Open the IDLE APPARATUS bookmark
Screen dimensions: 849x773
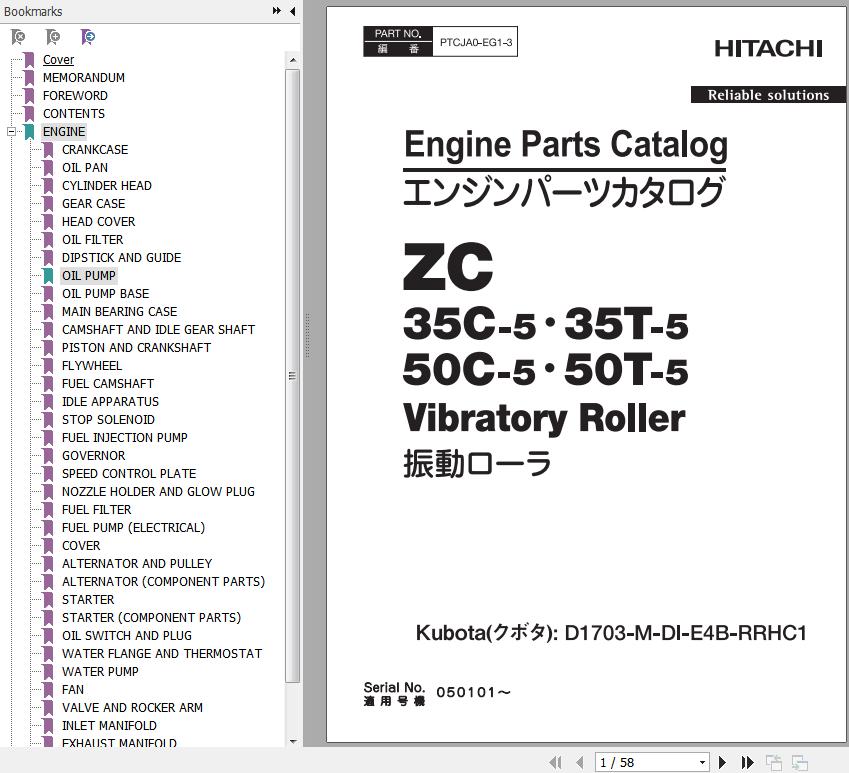click(110, 402)
